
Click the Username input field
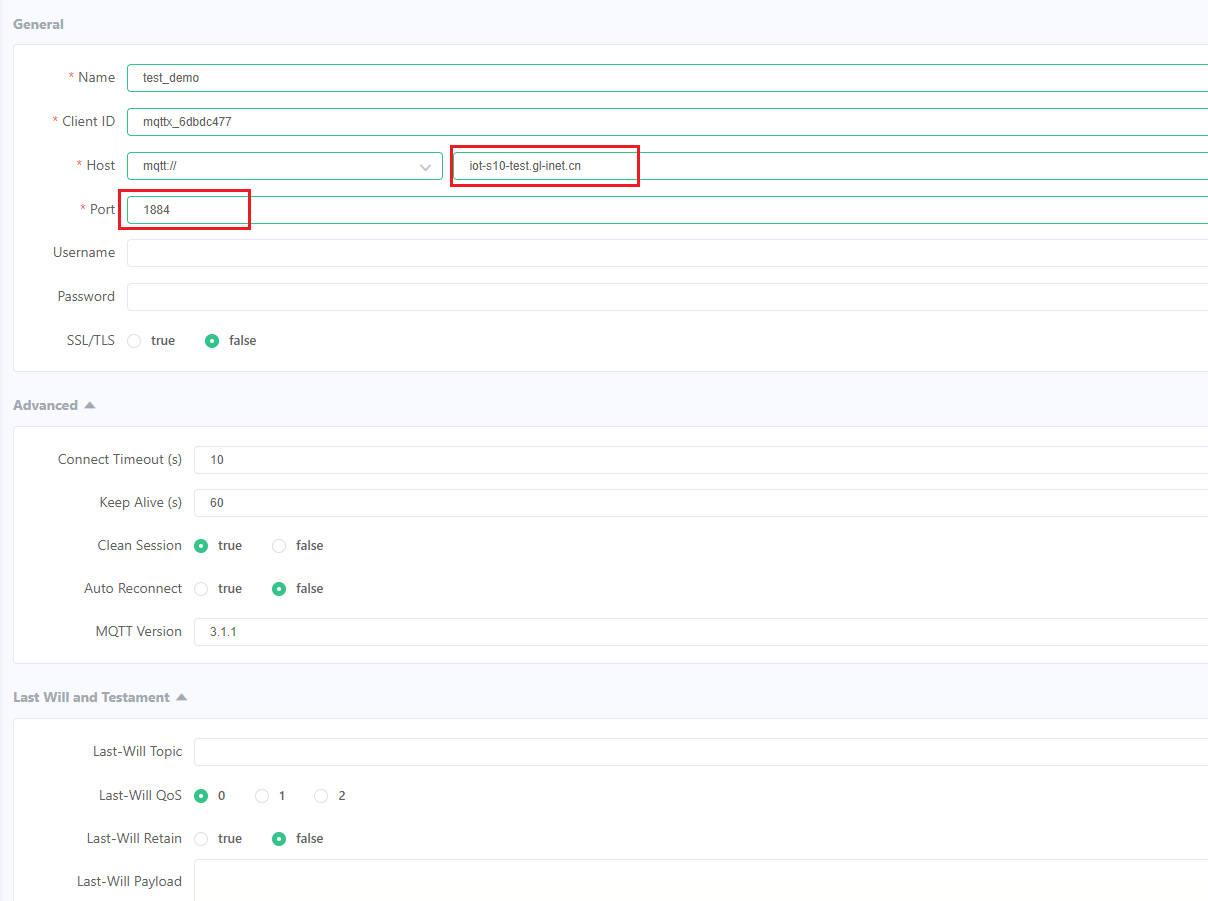point(667,253)
